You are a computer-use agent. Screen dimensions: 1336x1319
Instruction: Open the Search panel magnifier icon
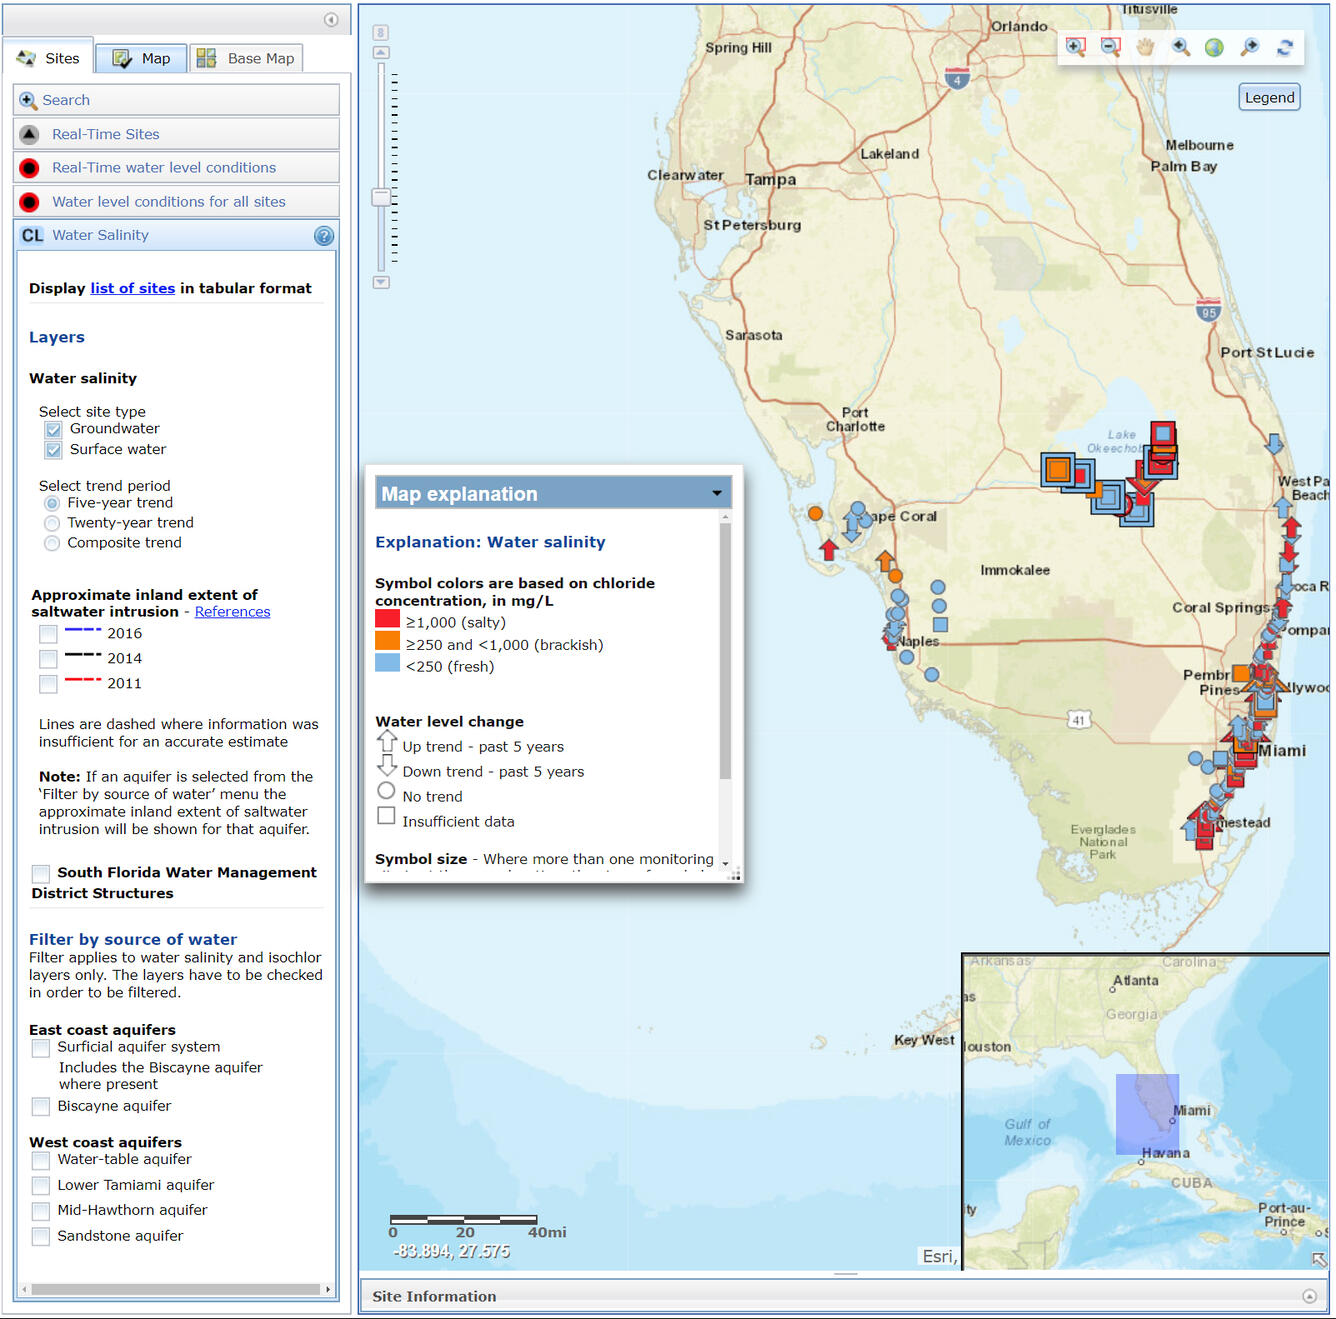(25, 100)
